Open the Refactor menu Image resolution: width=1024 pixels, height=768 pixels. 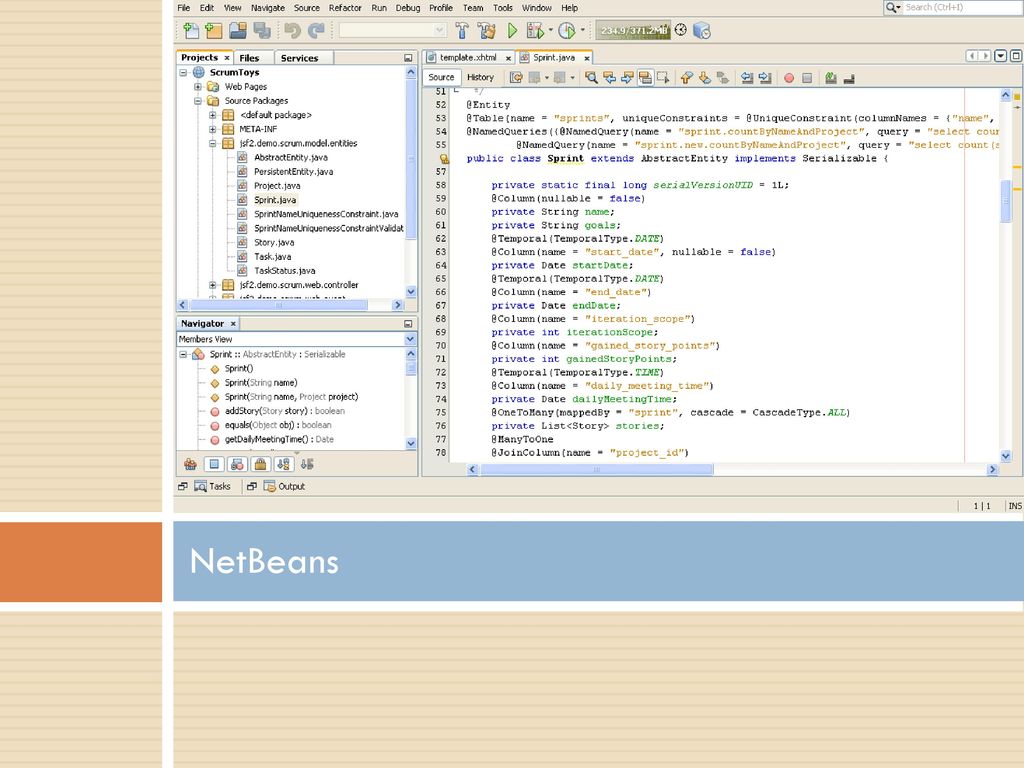pyautogui.click(x=345, y=8)
